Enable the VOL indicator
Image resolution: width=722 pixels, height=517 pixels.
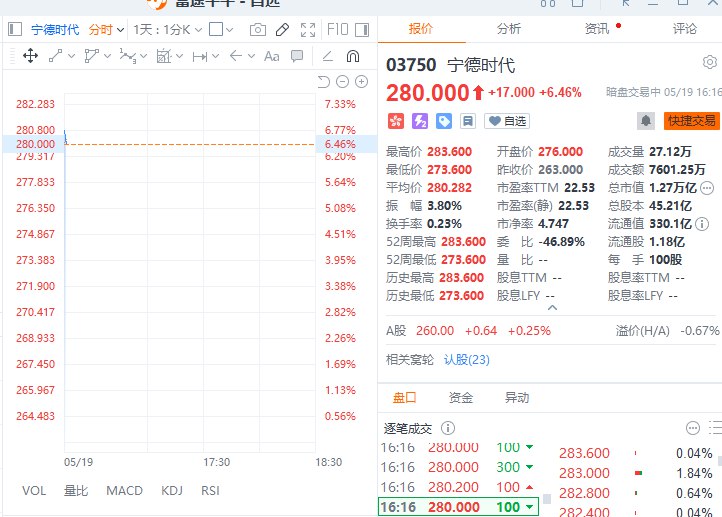[x=34, y=491]
